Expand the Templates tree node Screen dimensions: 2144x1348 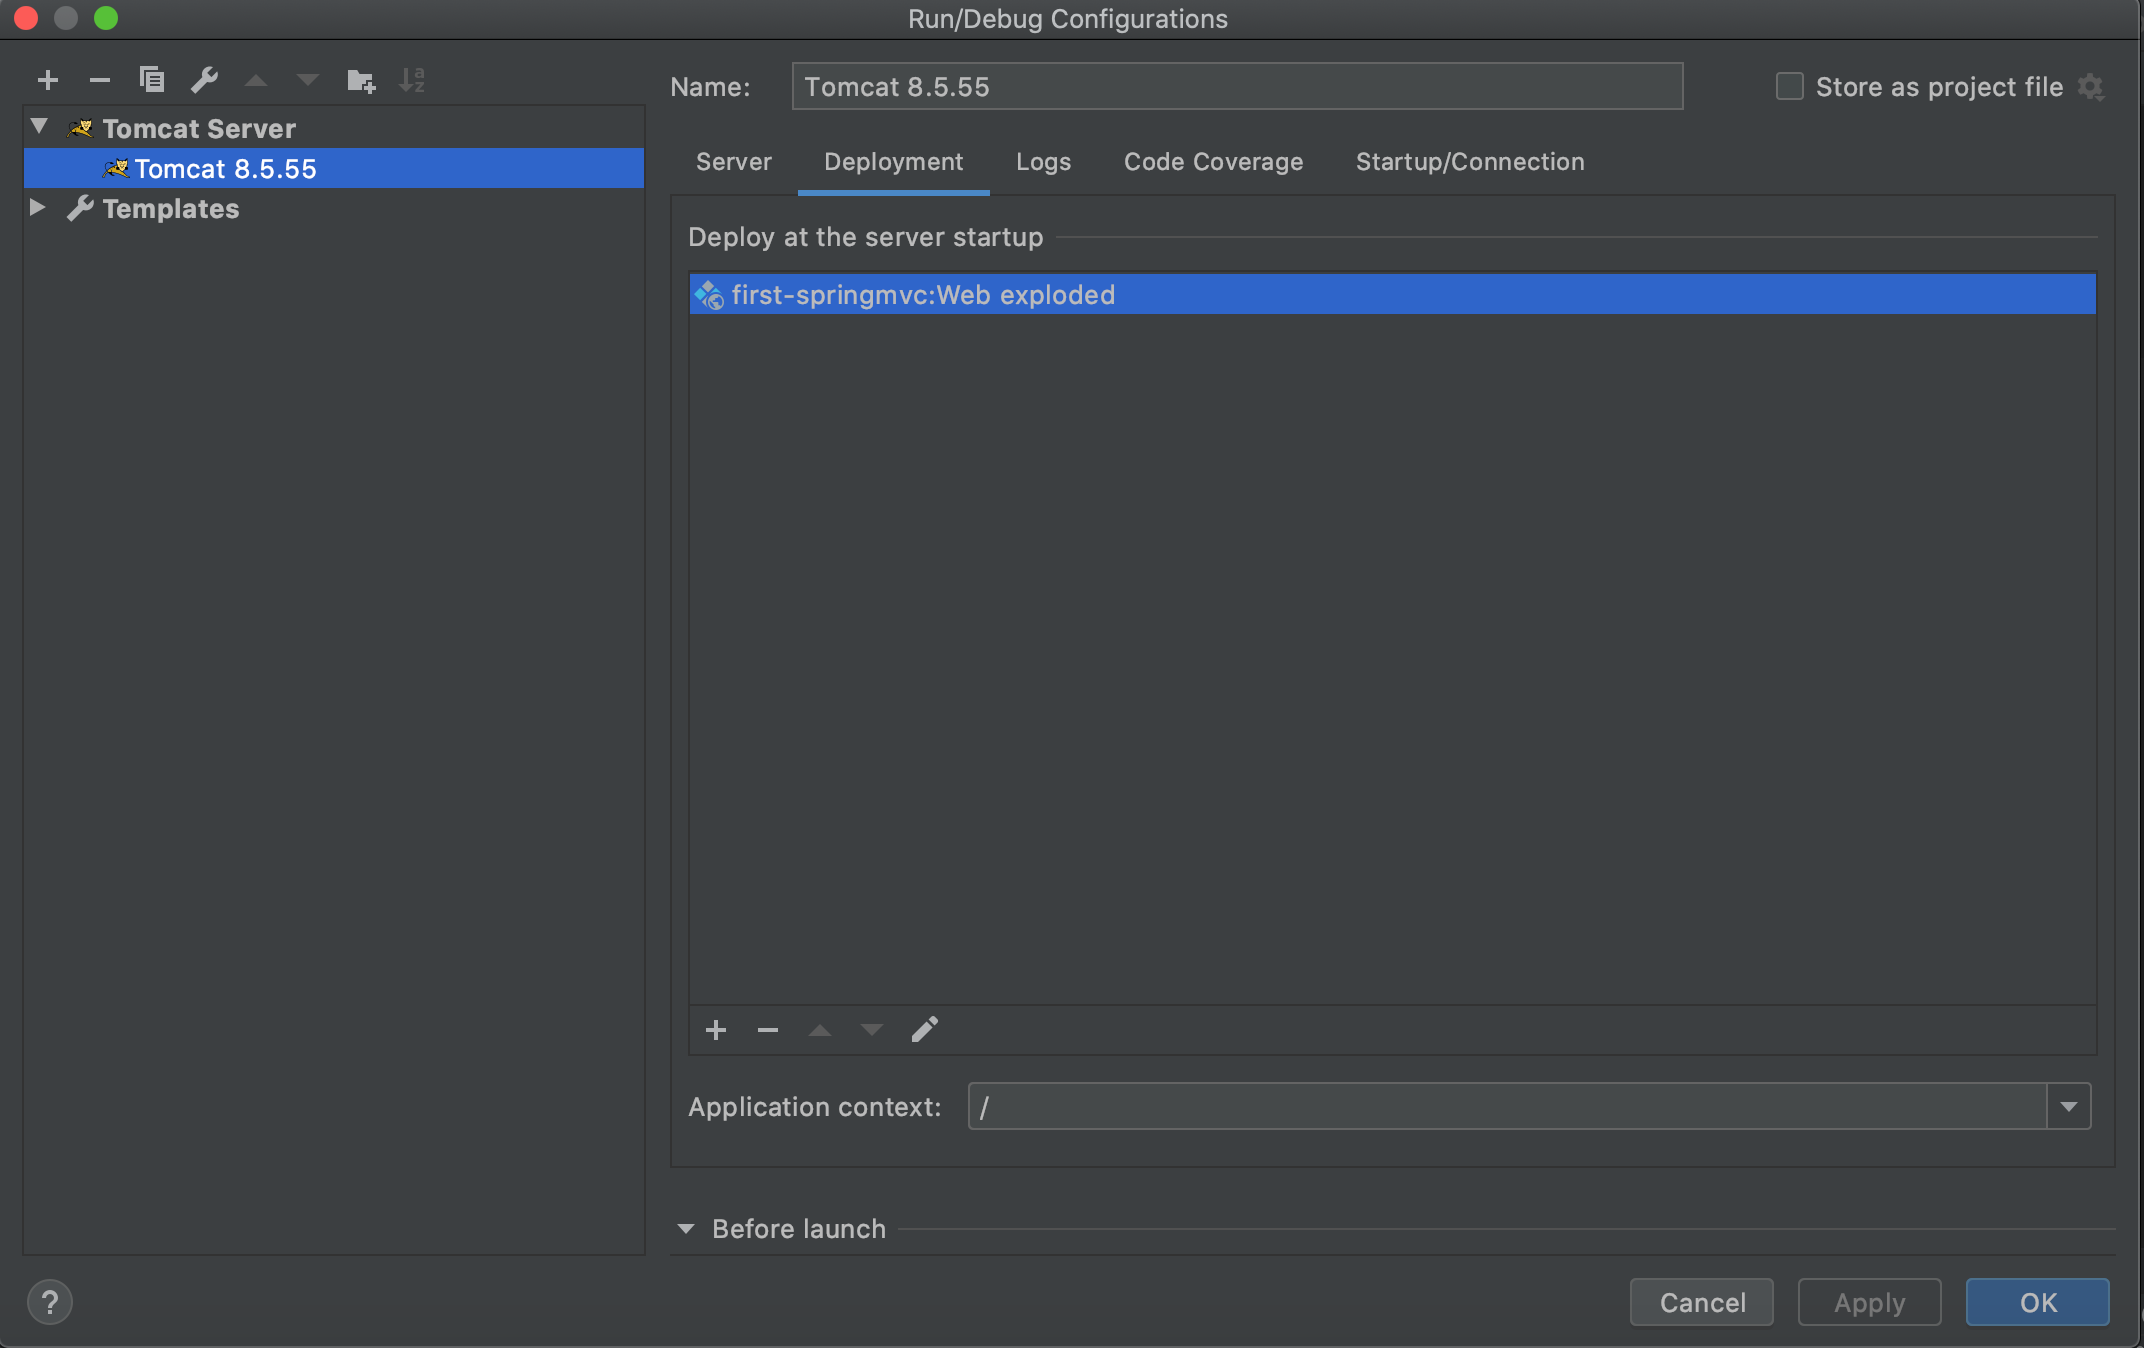point(37,207)
